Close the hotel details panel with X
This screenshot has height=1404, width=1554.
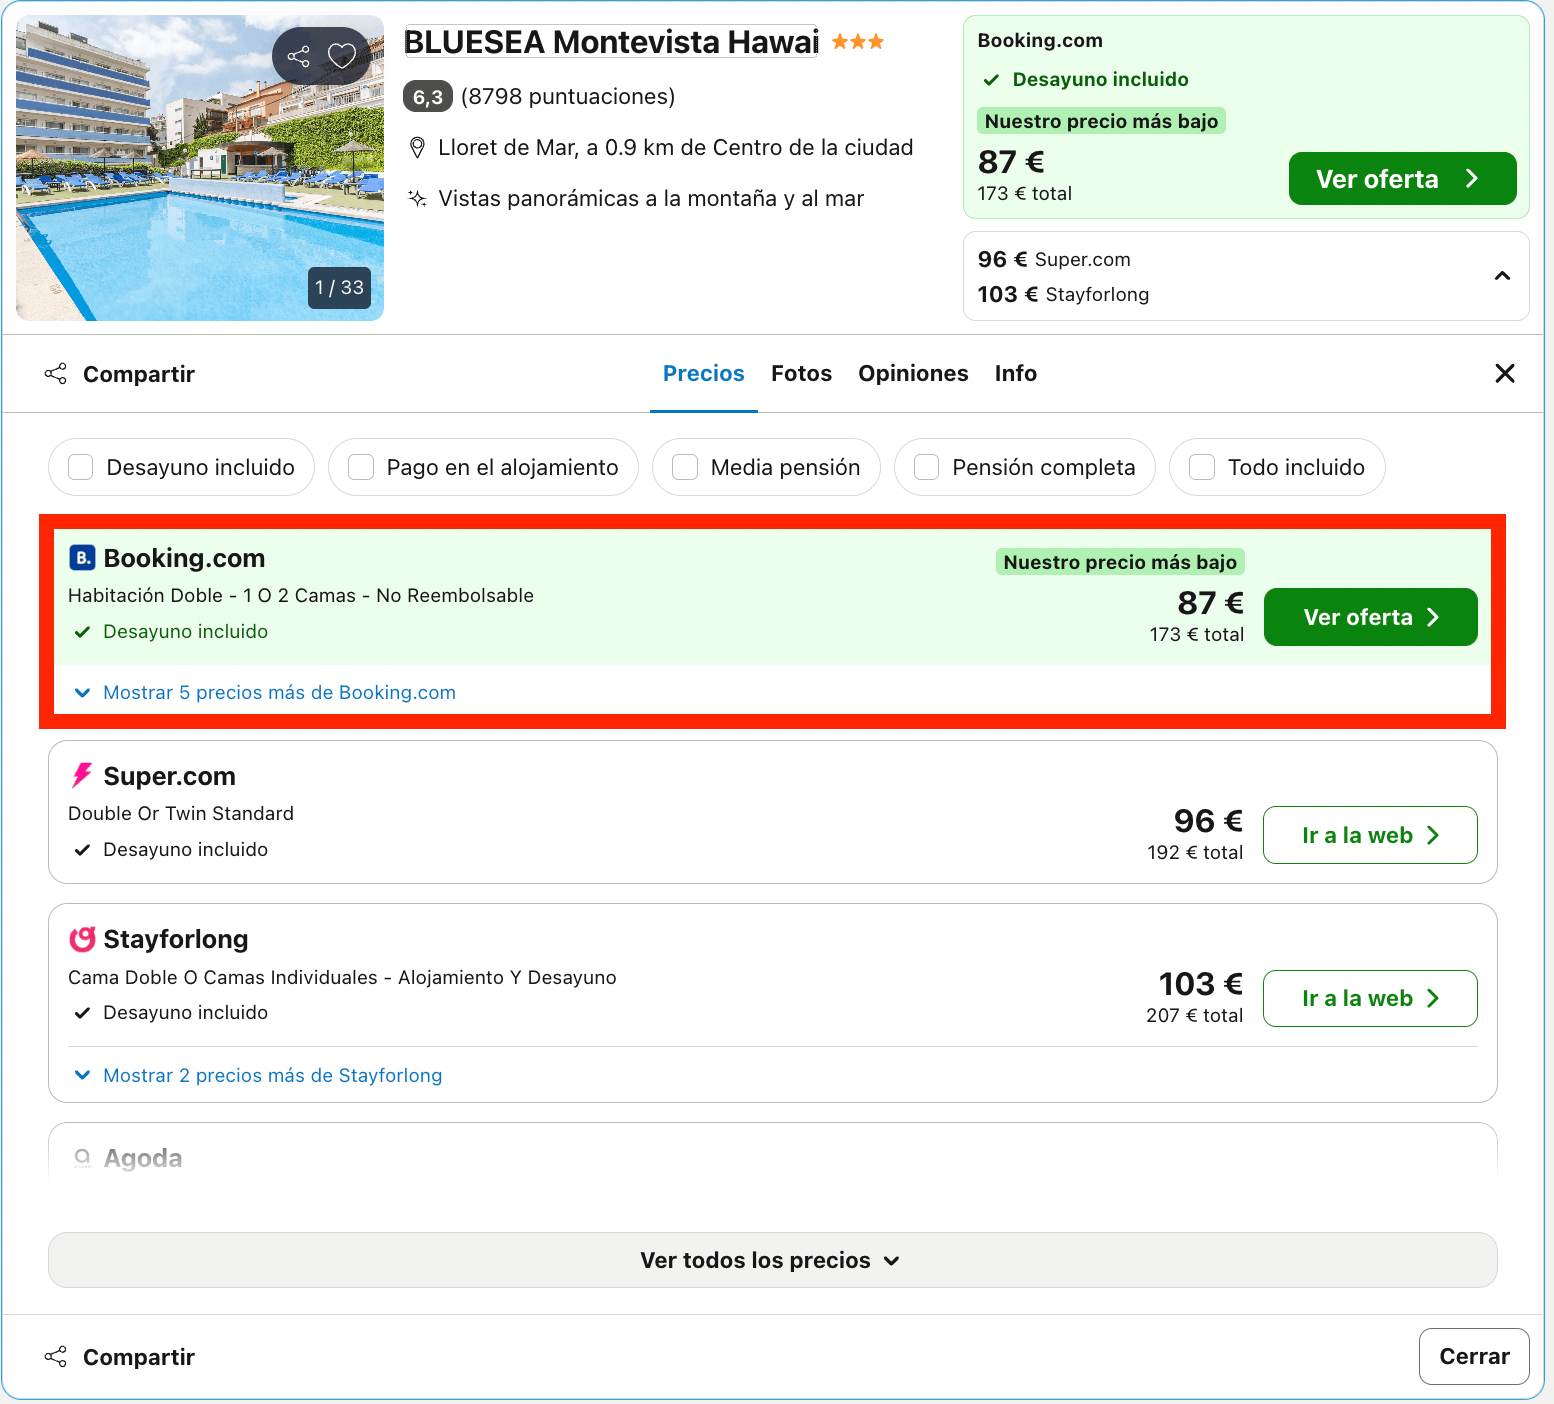click(x=1504, y=373)
